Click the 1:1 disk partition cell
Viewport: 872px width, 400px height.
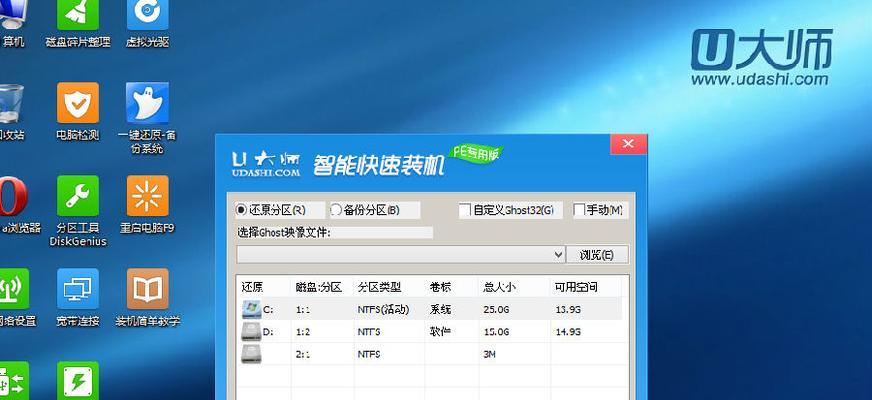click(x=303, y=309)
